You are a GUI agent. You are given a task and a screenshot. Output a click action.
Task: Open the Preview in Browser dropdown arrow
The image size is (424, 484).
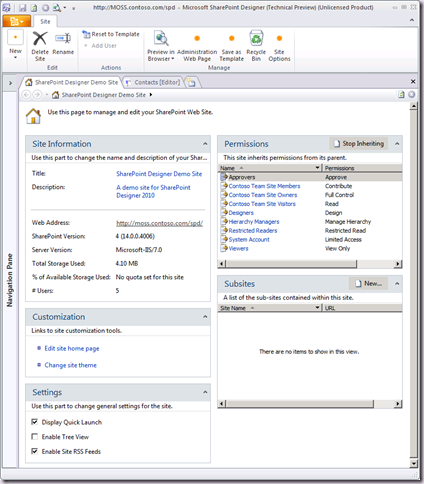[x=173, y=59]
